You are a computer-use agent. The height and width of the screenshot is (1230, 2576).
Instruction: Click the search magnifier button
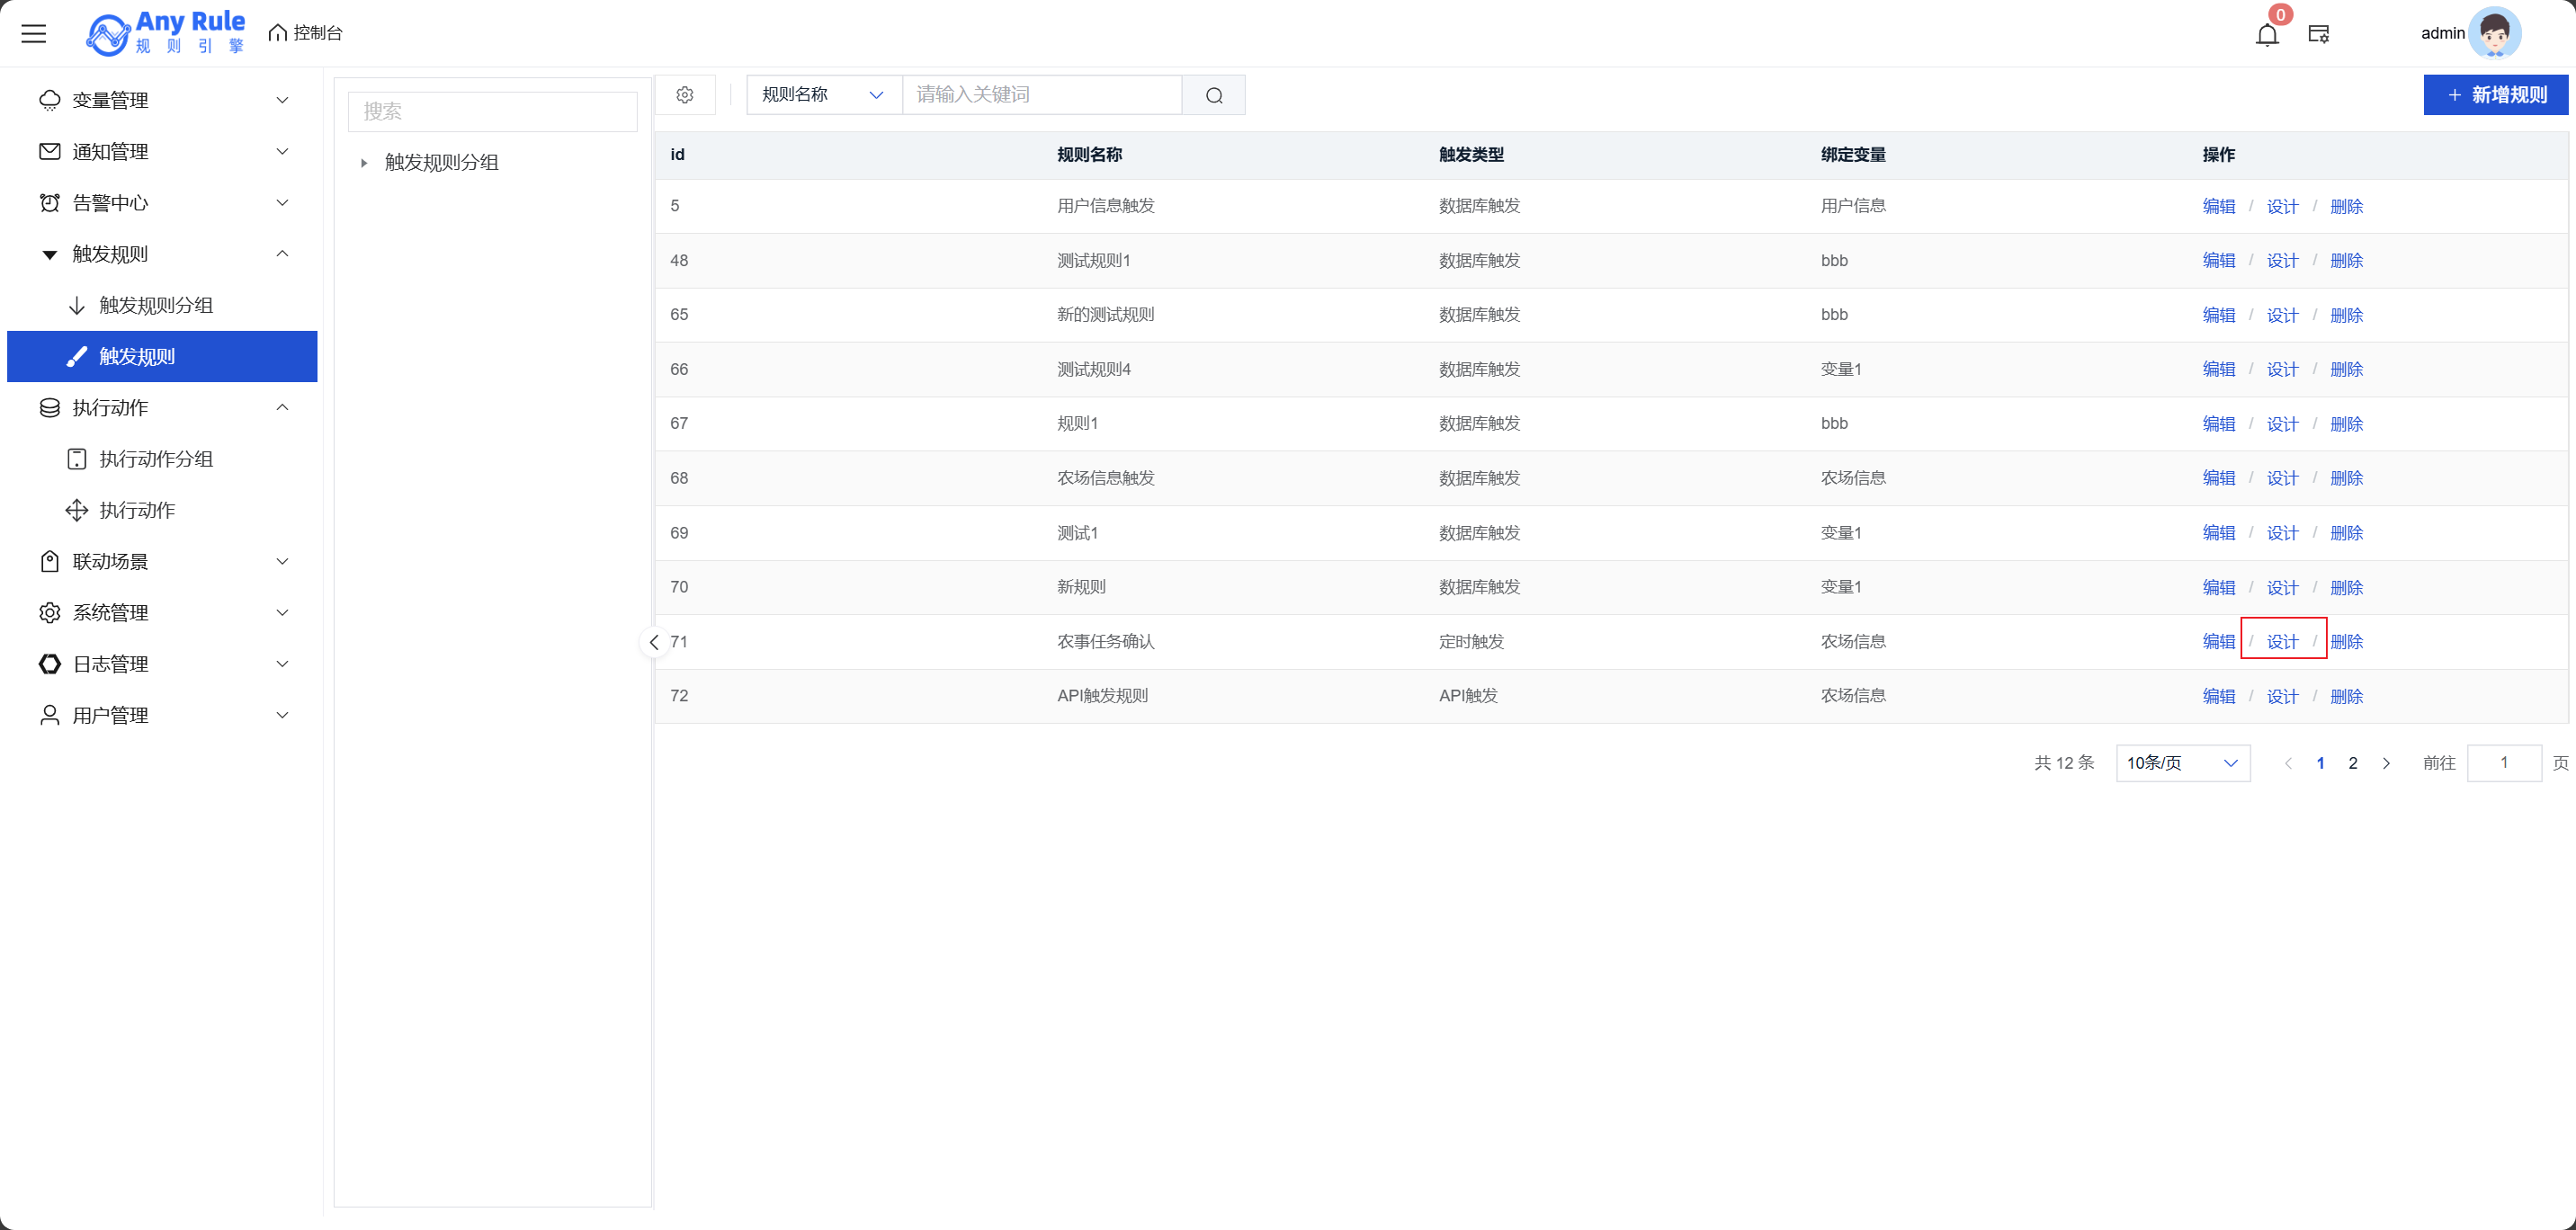point(1213,95)
